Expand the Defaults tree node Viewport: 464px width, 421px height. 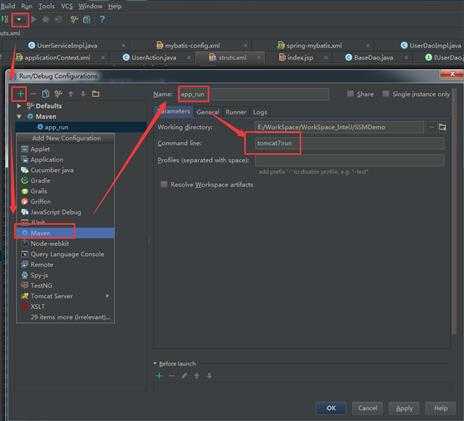tap(19, 106)
